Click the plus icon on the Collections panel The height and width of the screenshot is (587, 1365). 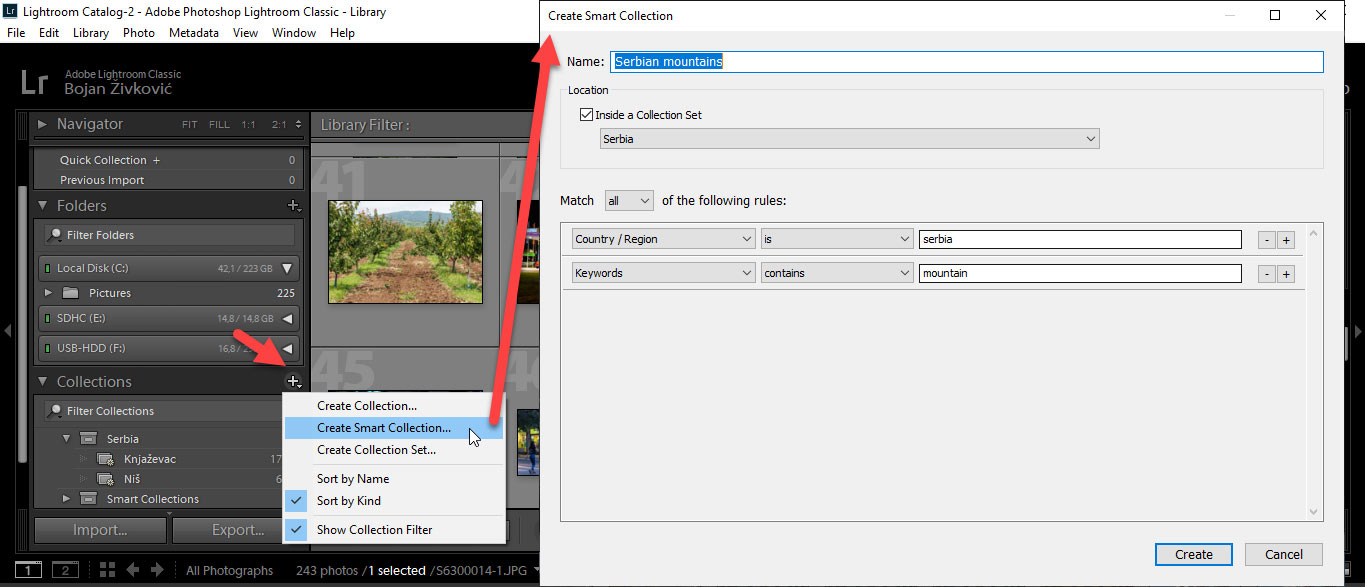[294, 381]
